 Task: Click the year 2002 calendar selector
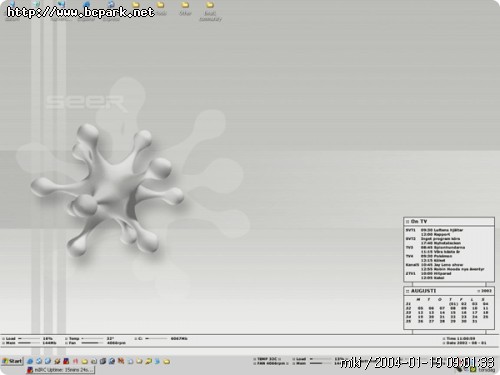click(484, 291)
